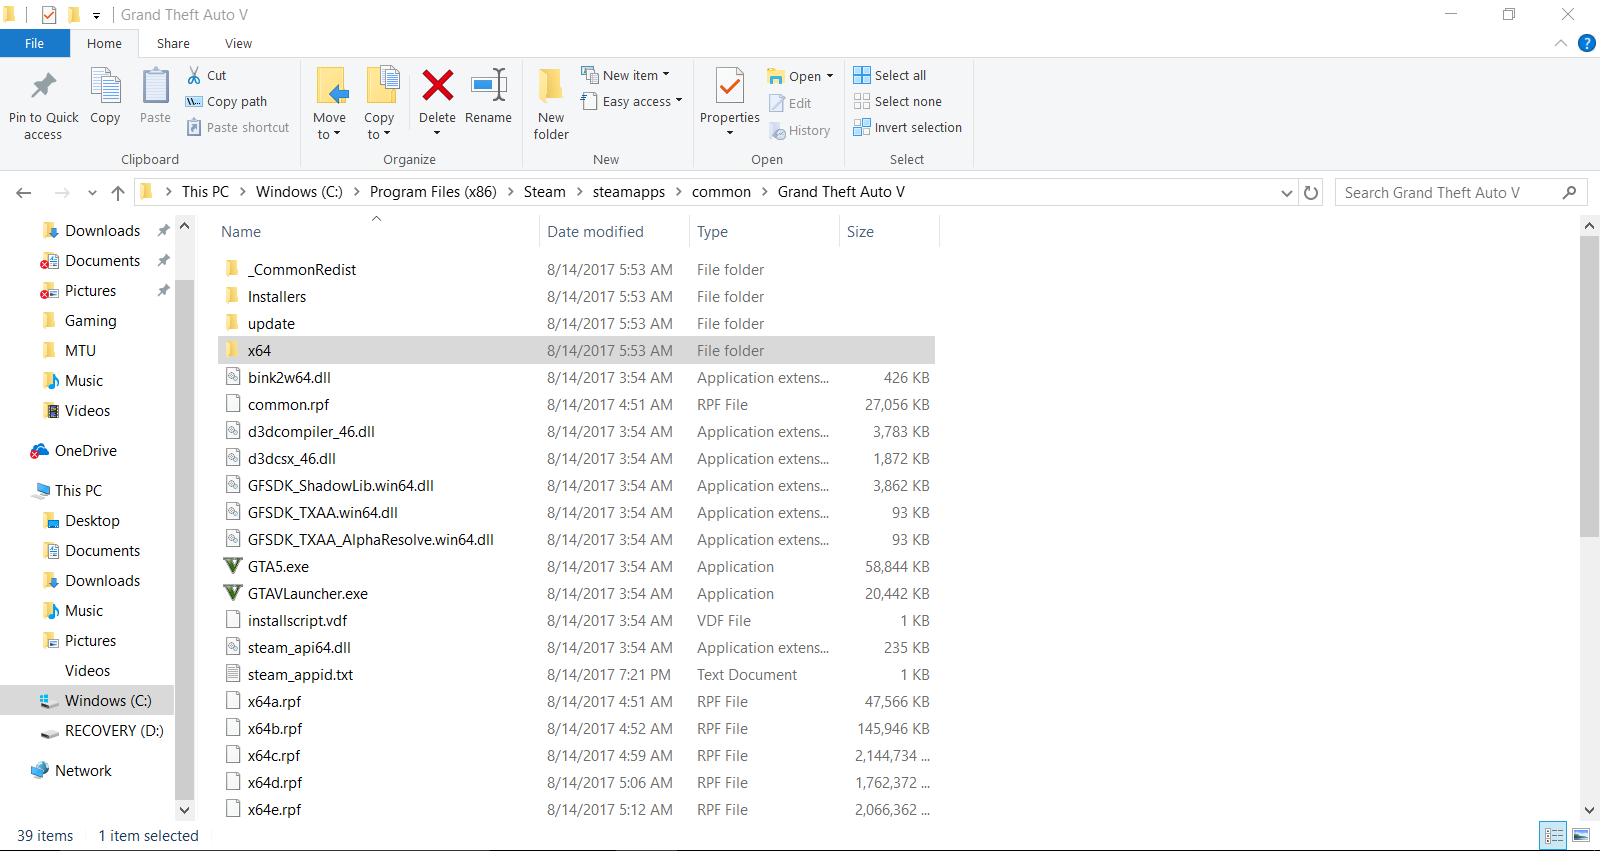Click the Help question mark icon

[x=1586, y=43]
